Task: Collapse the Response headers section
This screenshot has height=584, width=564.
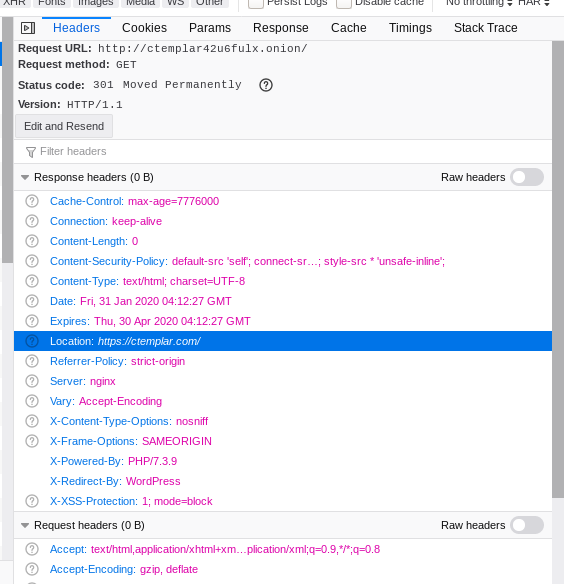Action: click(x=25, y=177)
